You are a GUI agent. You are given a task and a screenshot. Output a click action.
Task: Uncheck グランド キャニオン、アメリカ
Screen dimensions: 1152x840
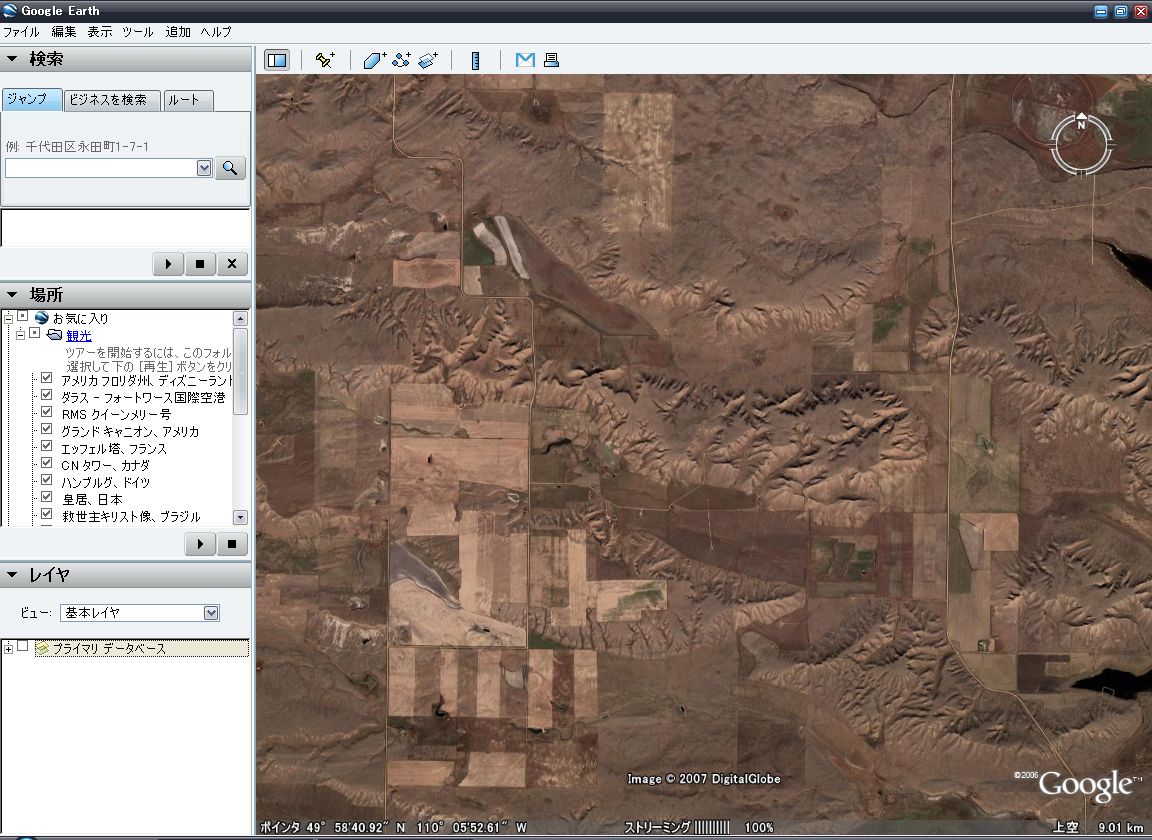46,428
